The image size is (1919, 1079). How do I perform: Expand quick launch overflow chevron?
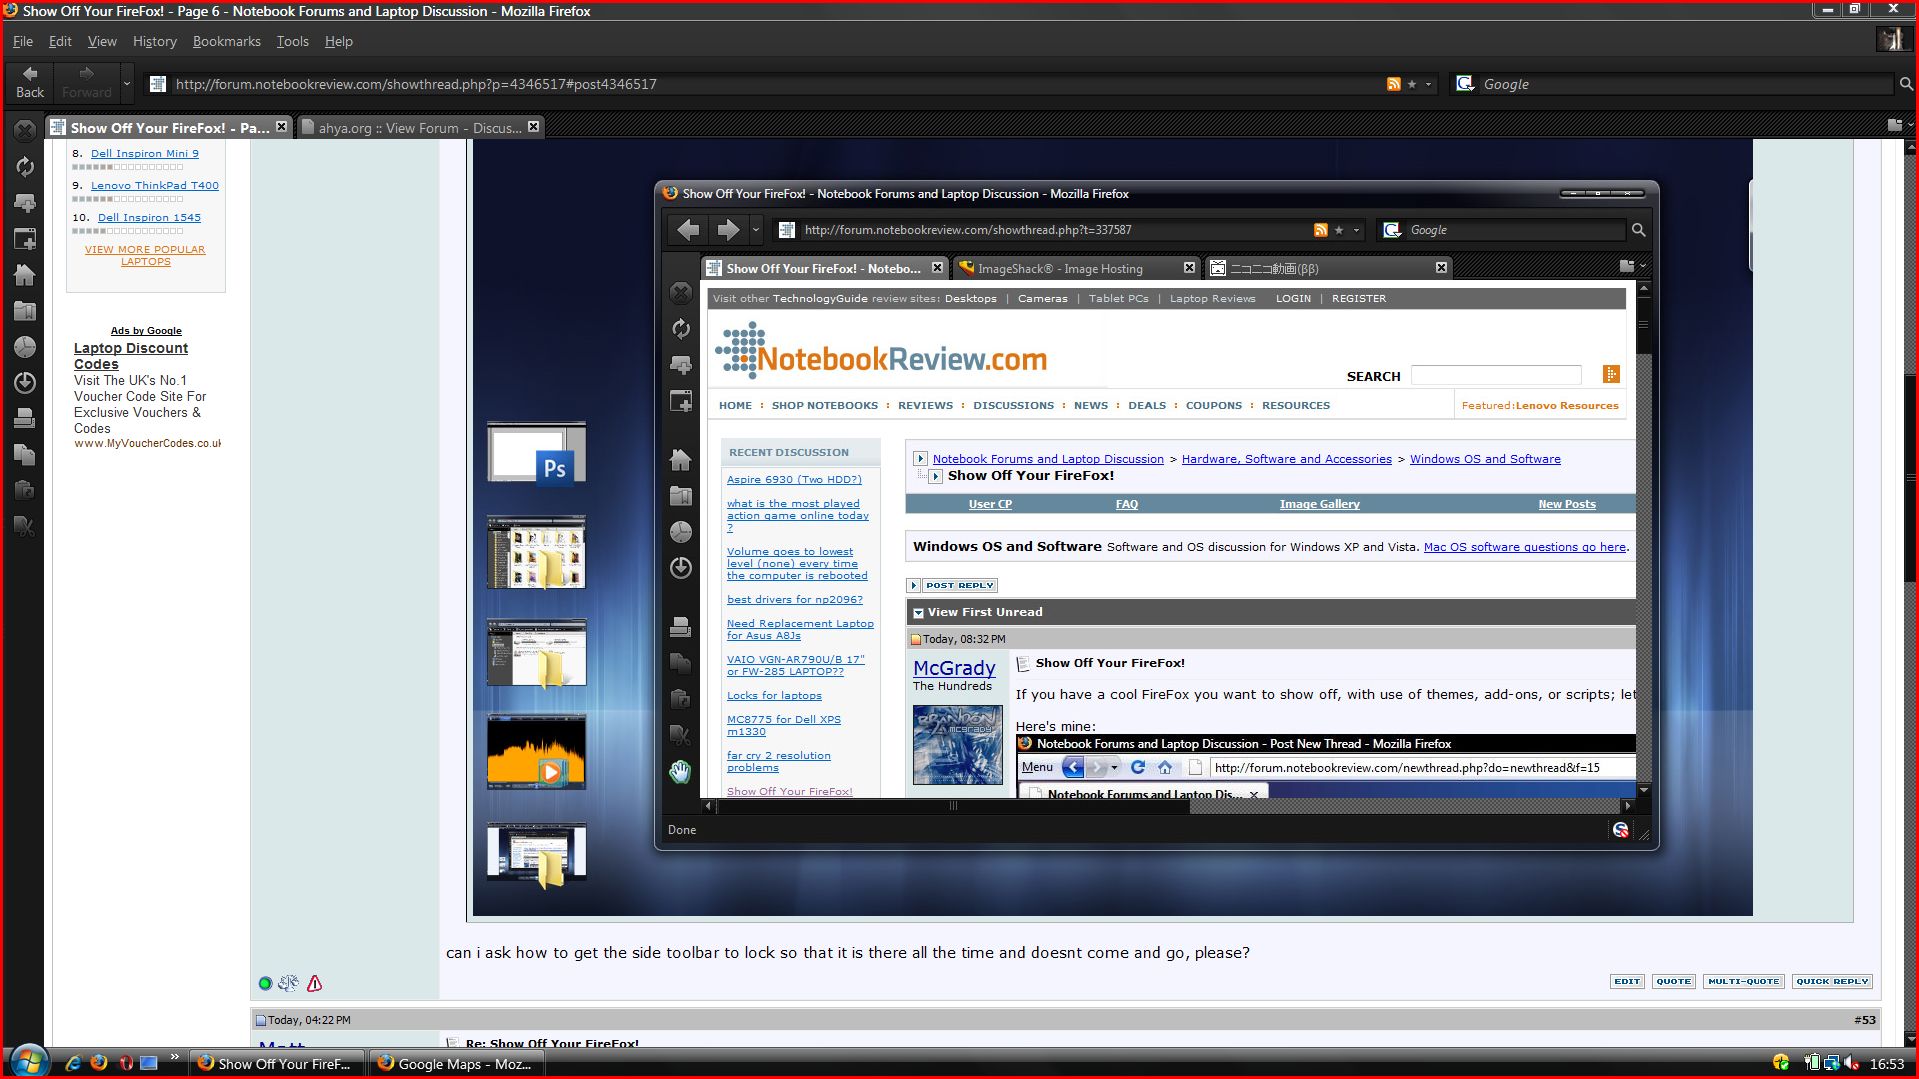pos(174,1057)
